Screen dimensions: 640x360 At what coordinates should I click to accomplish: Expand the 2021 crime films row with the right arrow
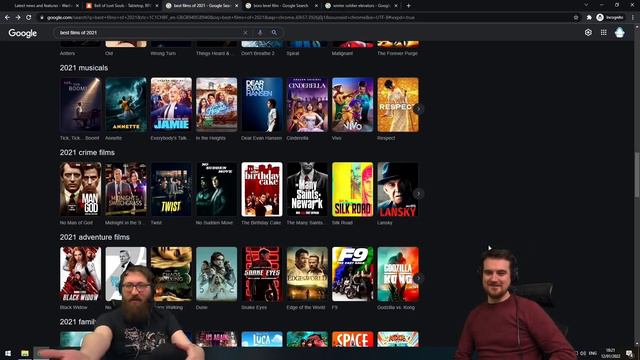418,193
